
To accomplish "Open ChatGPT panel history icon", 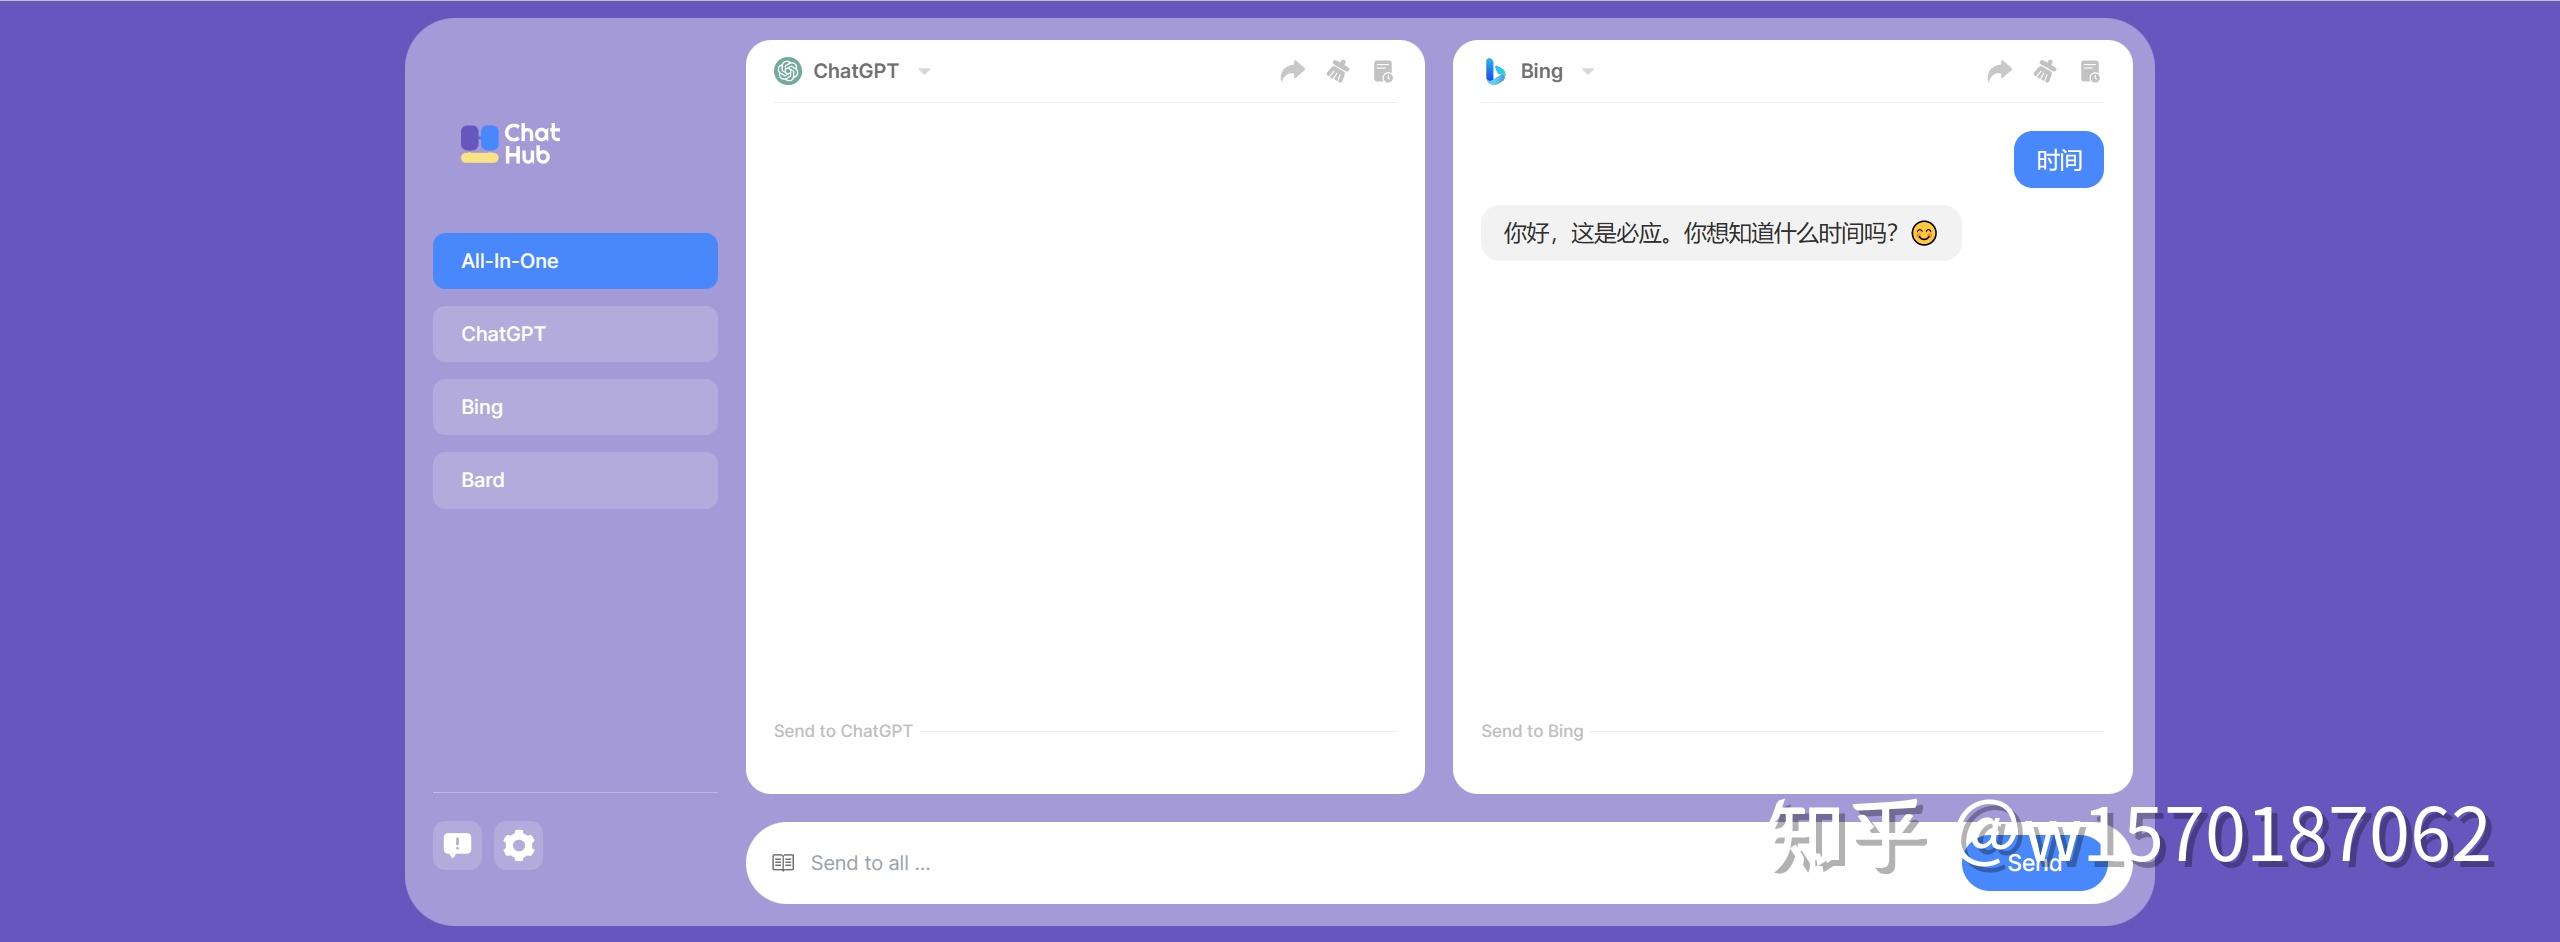I will click(1383, 71).
